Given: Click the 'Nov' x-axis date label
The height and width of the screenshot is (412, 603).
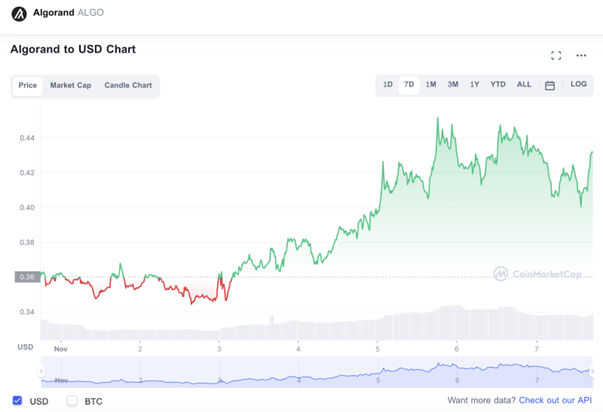Looking at the screenshot, I should click(61, 349).
